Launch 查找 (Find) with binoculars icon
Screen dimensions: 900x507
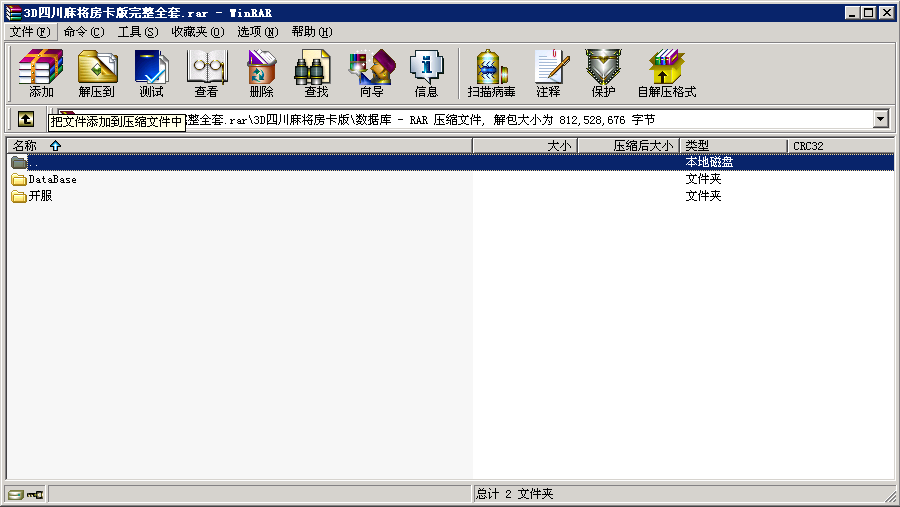[316, 73]
